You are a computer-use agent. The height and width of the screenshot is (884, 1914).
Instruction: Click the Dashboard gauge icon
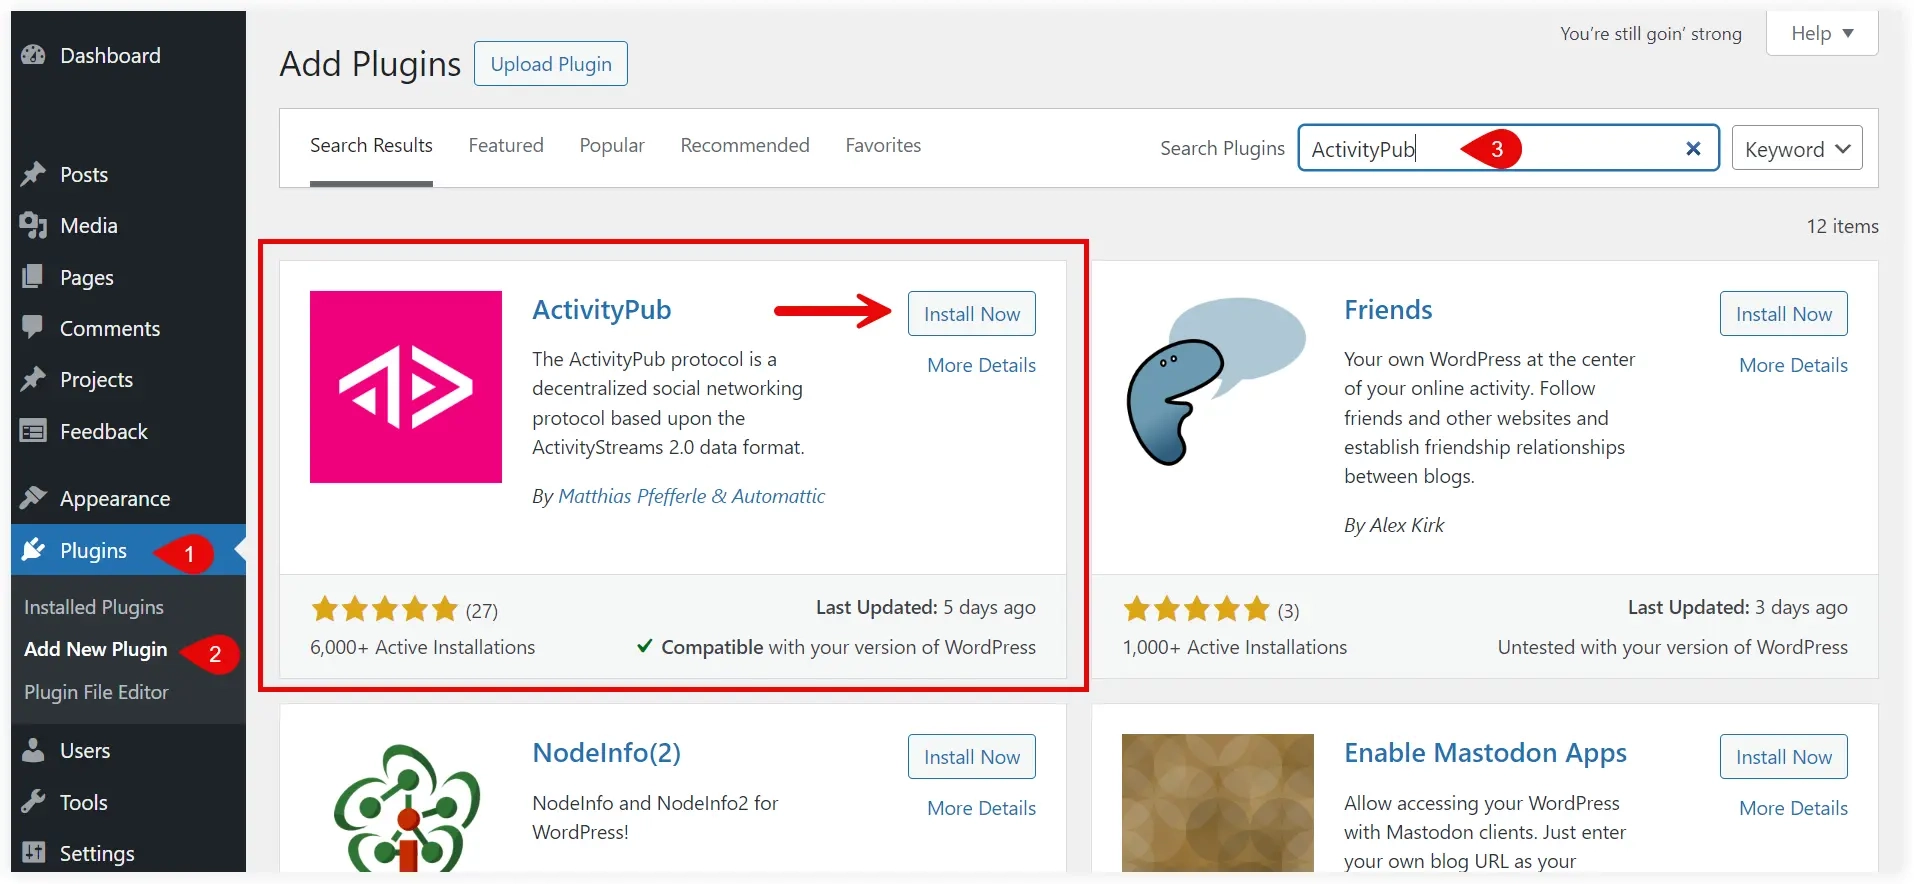pyautogui.click(x=33, y=55)
